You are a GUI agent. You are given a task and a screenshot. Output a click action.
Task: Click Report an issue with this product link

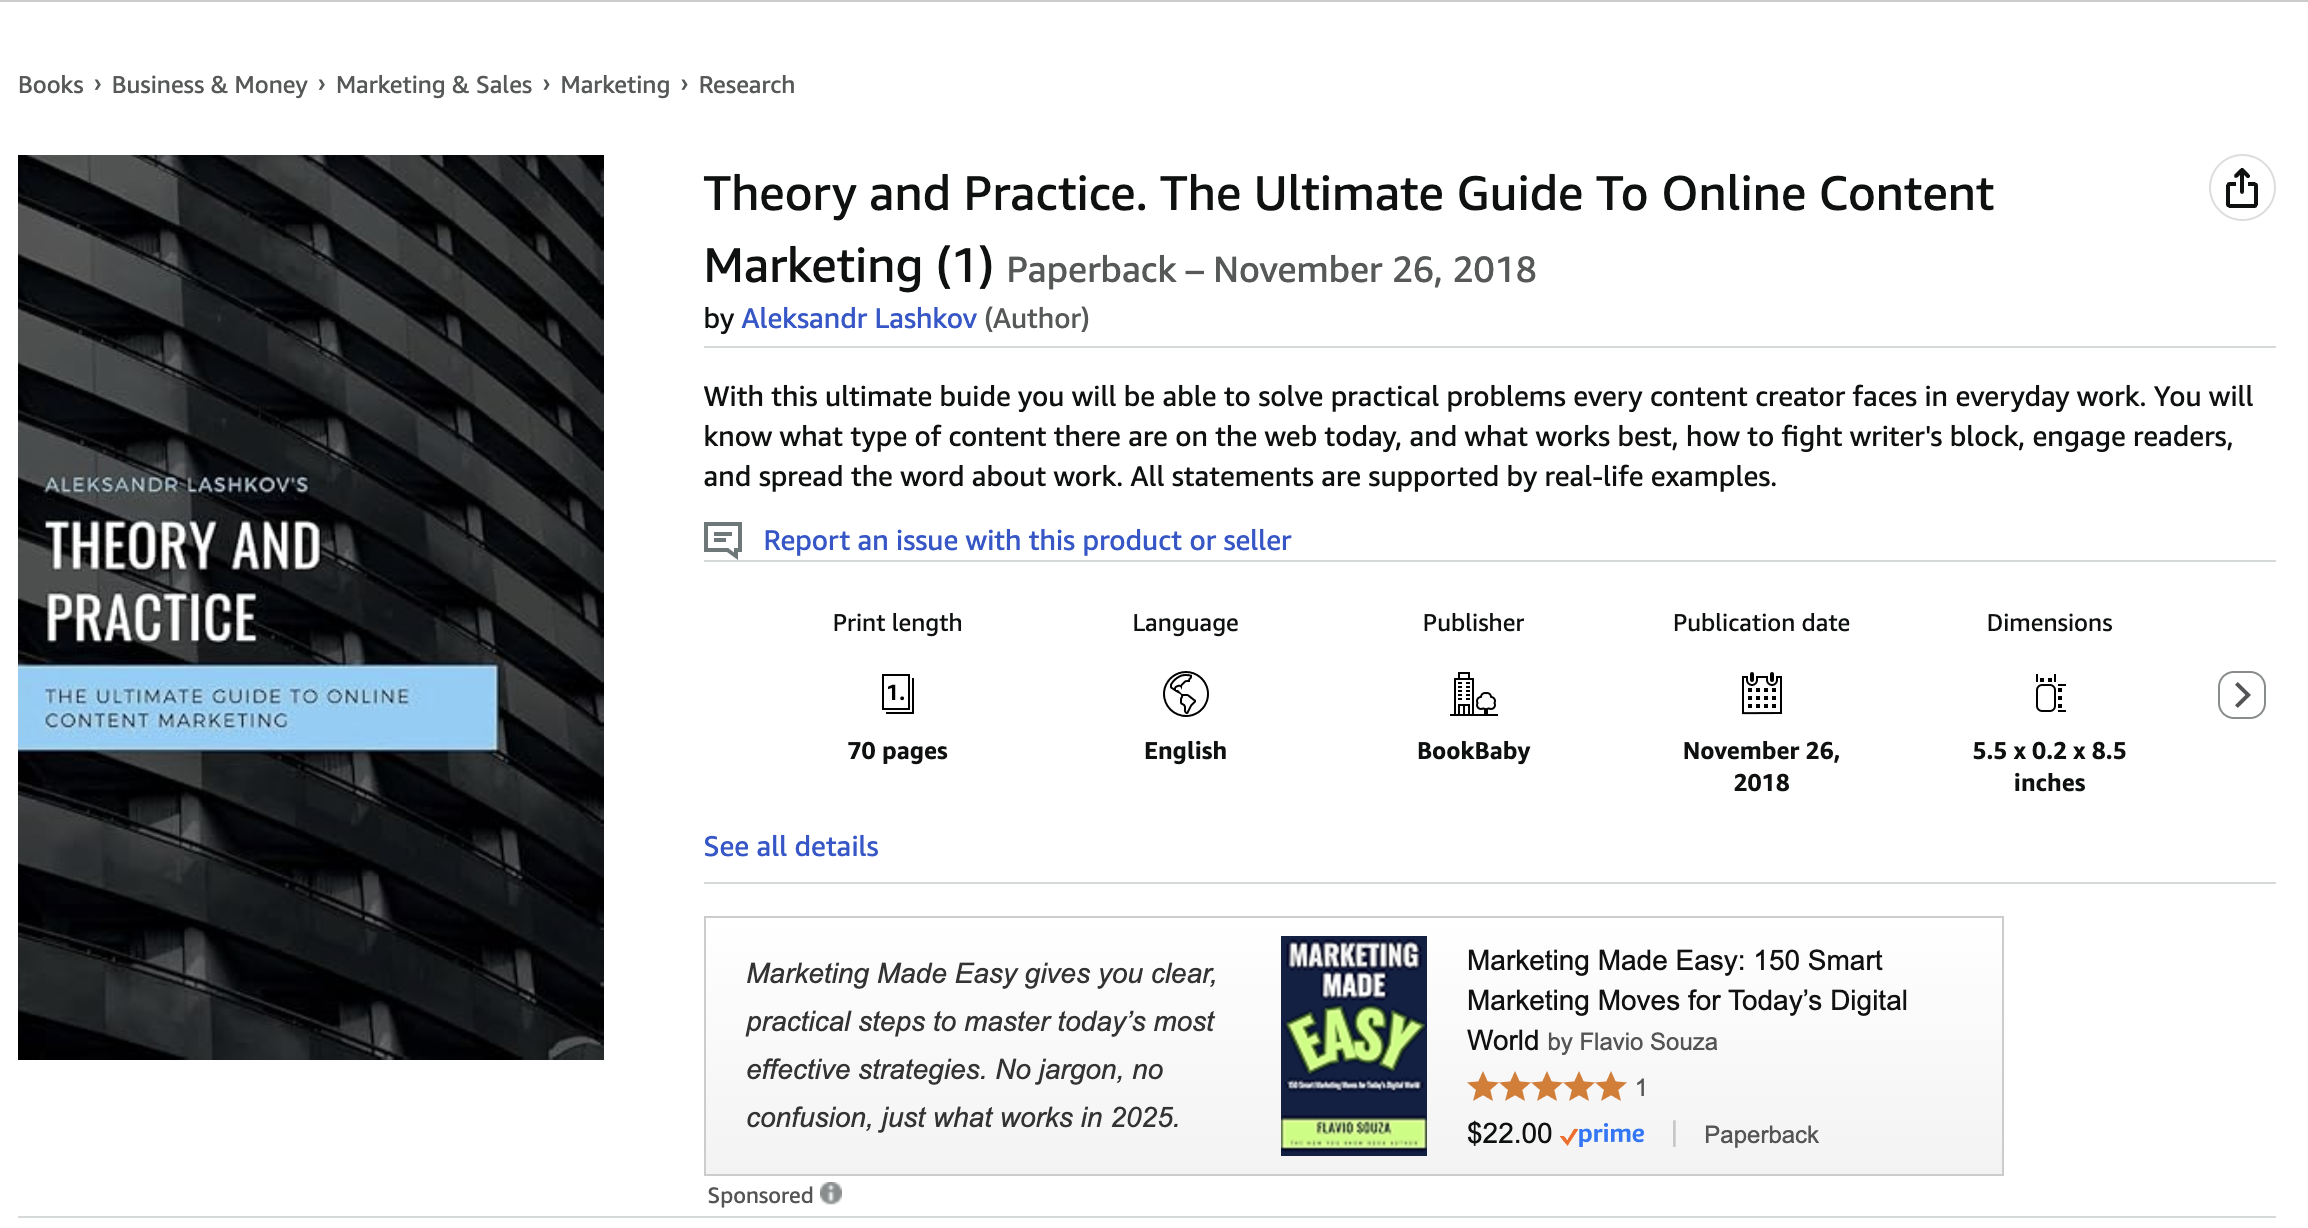(x=1026, y=540)
